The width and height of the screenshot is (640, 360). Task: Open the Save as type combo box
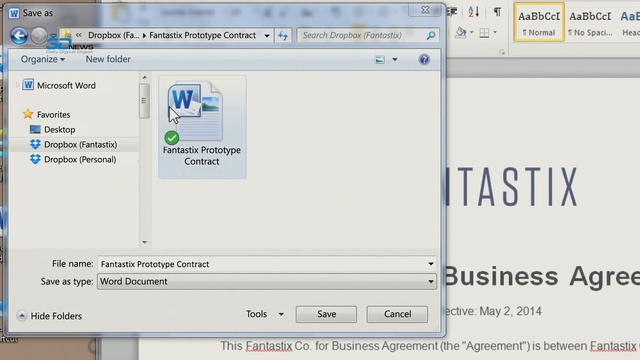point(267,282)
